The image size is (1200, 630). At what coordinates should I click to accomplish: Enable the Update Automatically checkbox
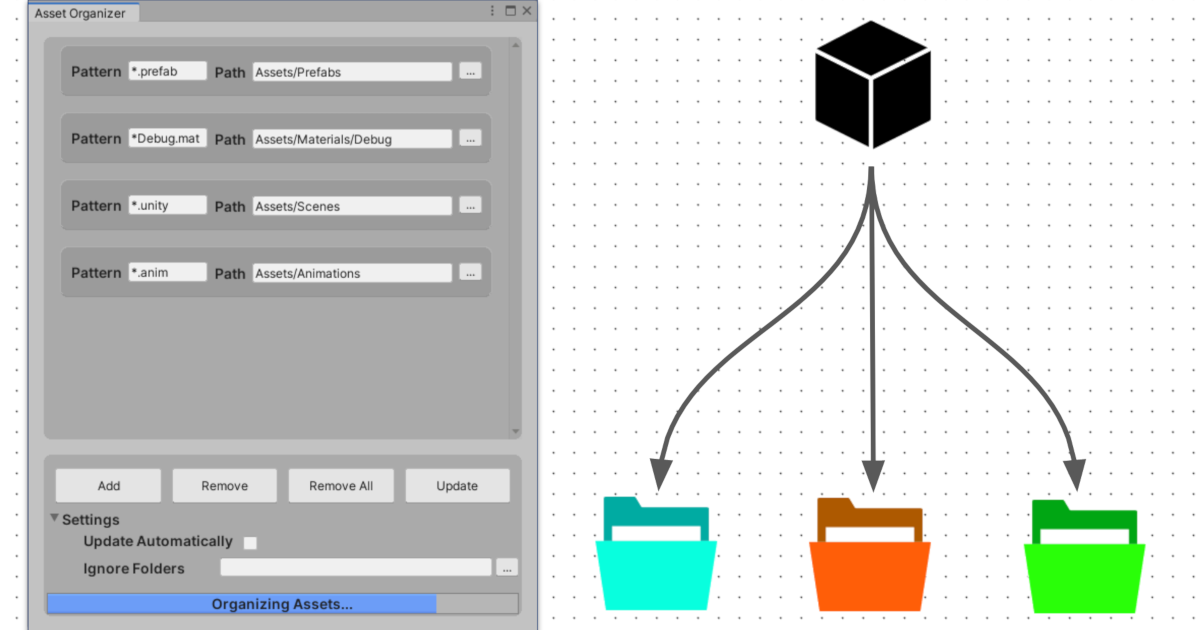click(249, 542)
